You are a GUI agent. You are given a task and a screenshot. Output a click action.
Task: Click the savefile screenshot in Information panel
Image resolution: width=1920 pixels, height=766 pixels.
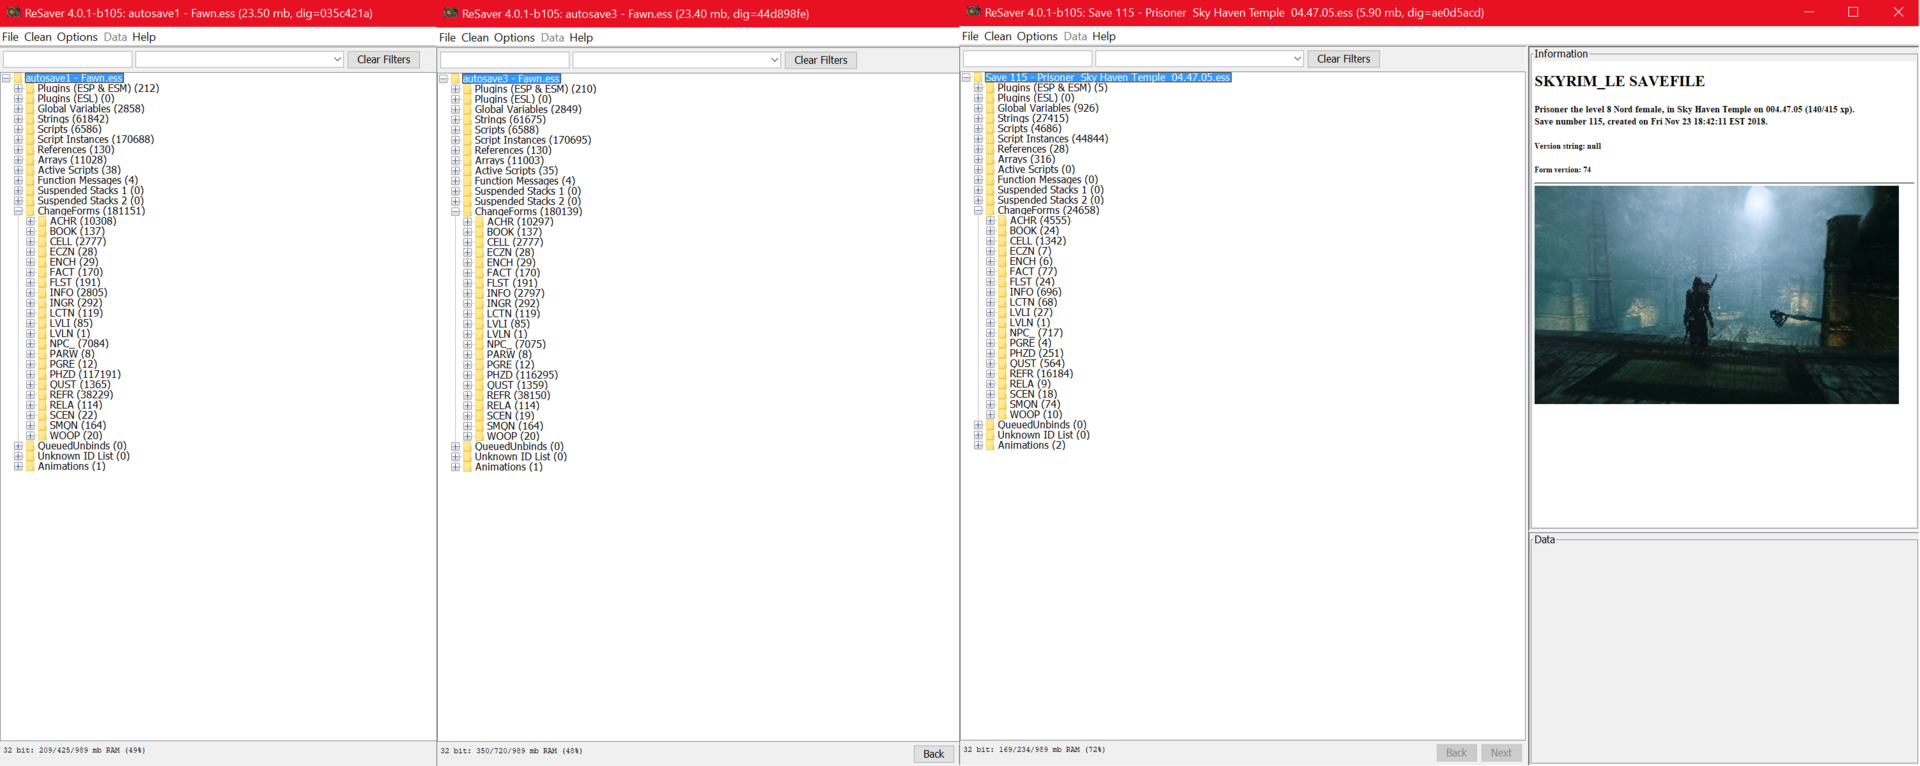[1716, 295]
